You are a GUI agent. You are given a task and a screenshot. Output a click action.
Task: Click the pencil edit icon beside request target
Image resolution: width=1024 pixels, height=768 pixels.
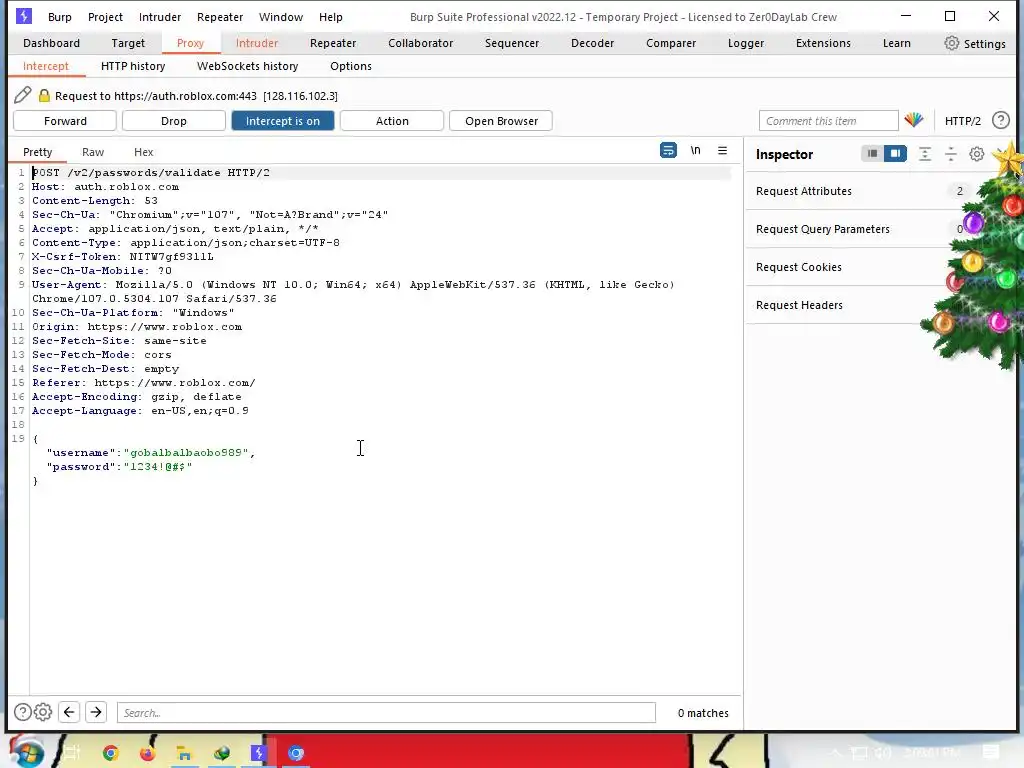23,95
